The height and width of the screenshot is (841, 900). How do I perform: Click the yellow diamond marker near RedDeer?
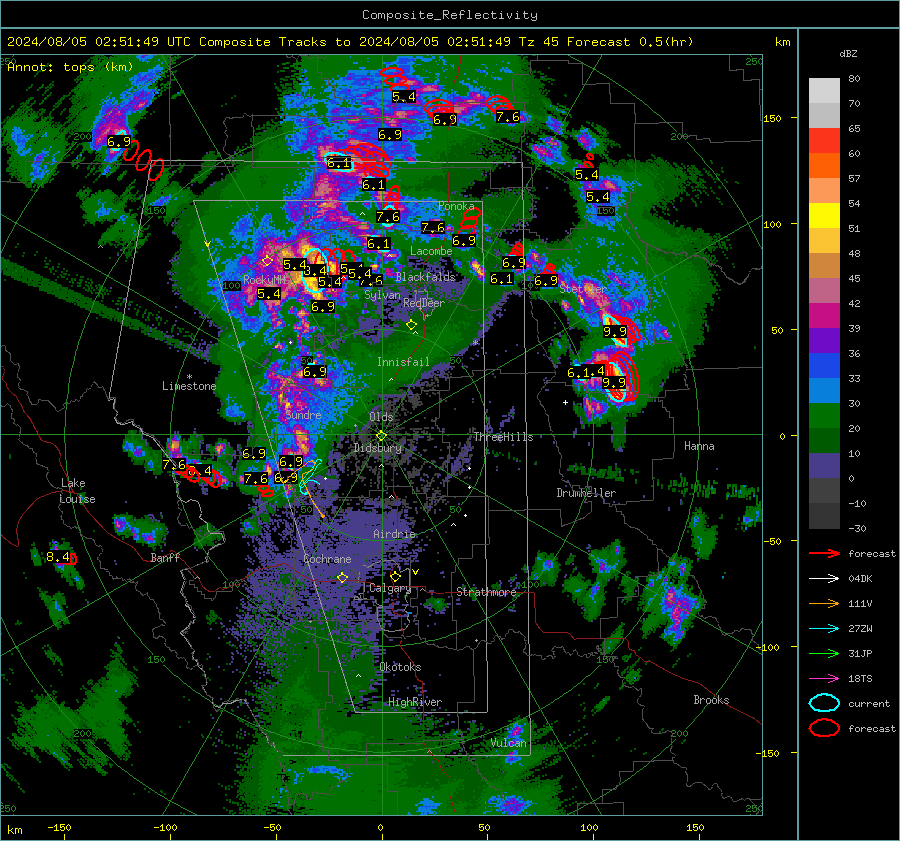411,325
